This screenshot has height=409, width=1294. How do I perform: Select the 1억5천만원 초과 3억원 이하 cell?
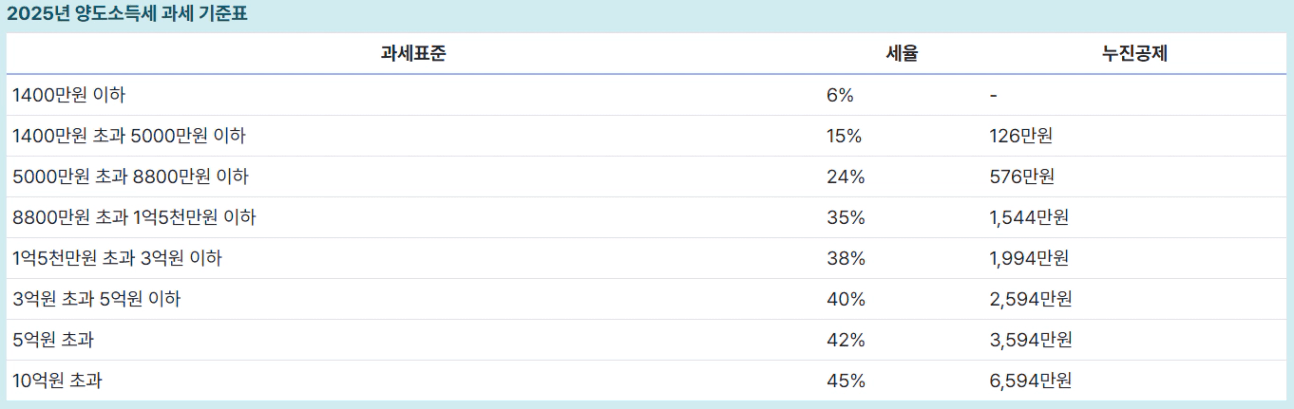(x=413, y=258)
